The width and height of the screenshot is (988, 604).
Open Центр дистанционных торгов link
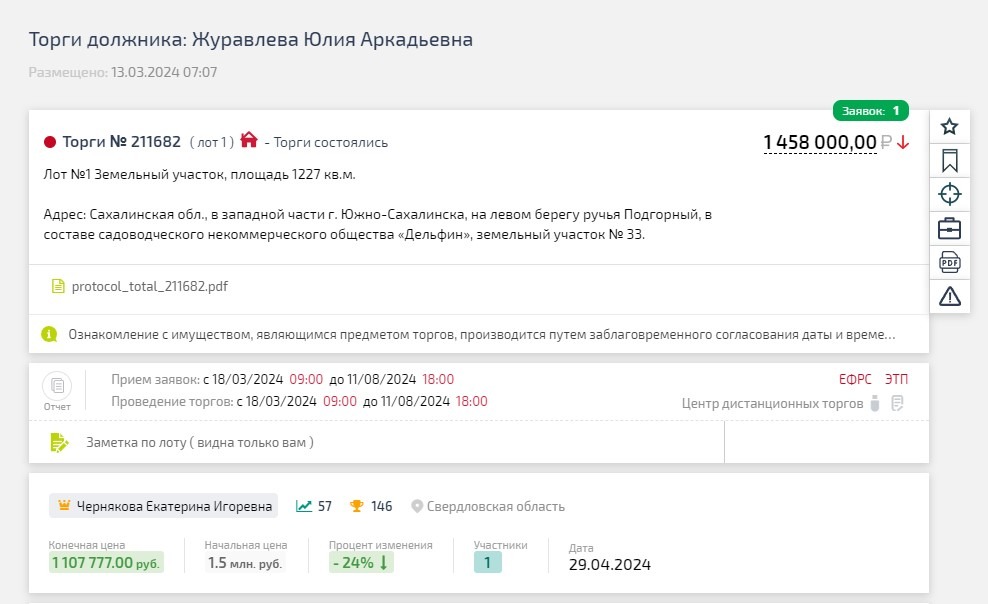pos(772,404)
